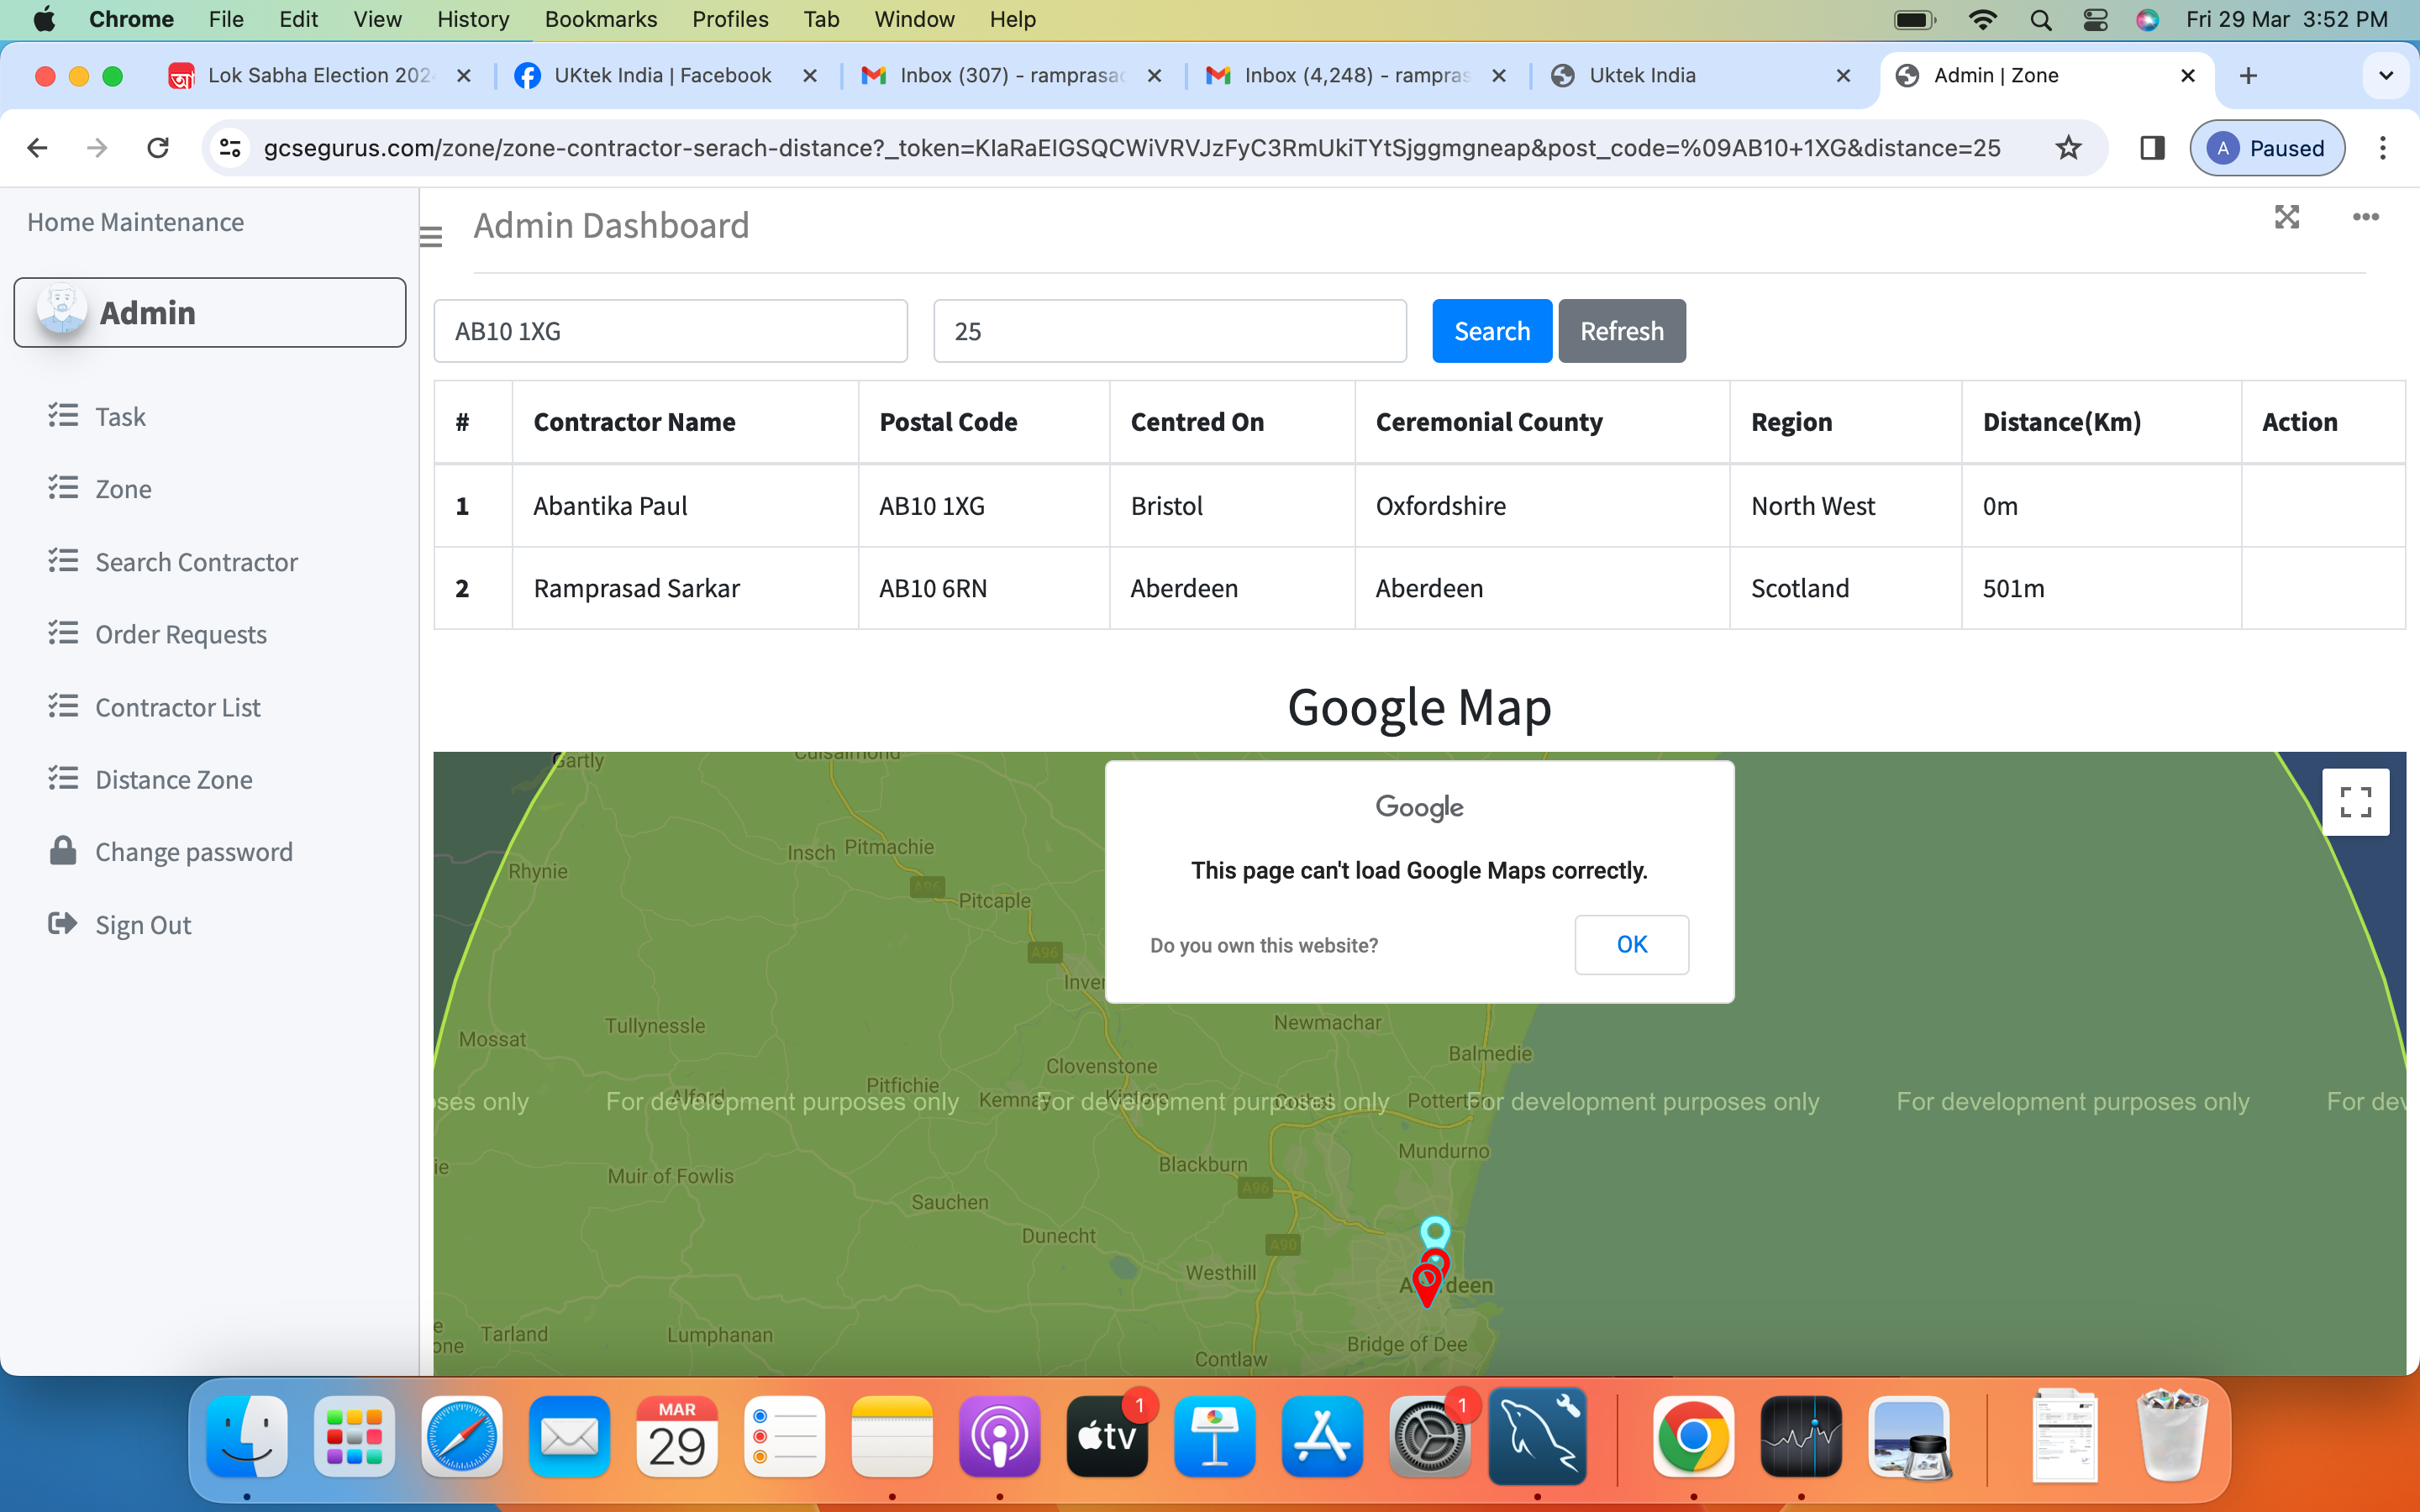
Task: Reload the page
Action: (158, 148)
